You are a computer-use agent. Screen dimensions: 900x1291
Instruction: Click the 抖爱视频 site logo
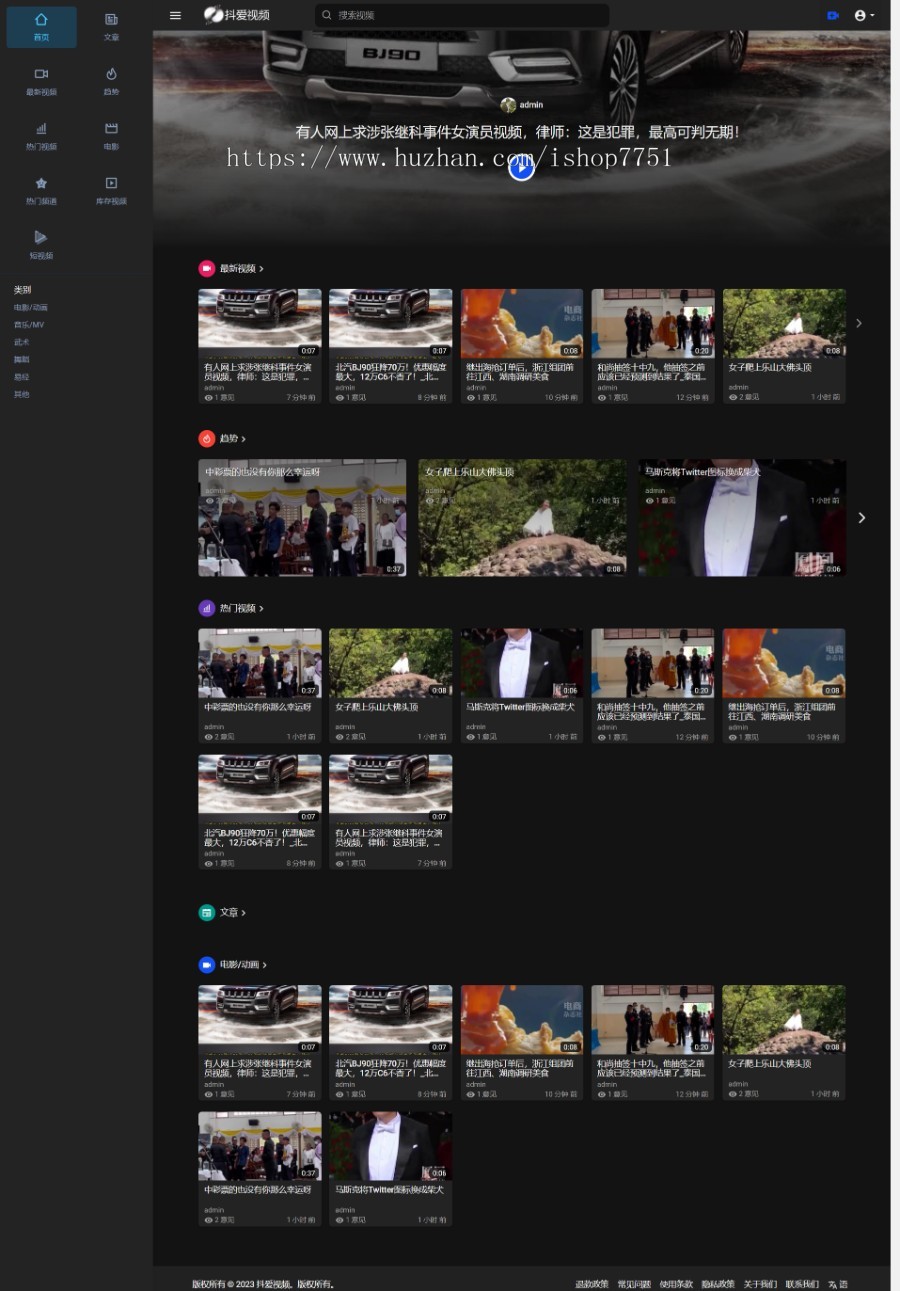237,15
